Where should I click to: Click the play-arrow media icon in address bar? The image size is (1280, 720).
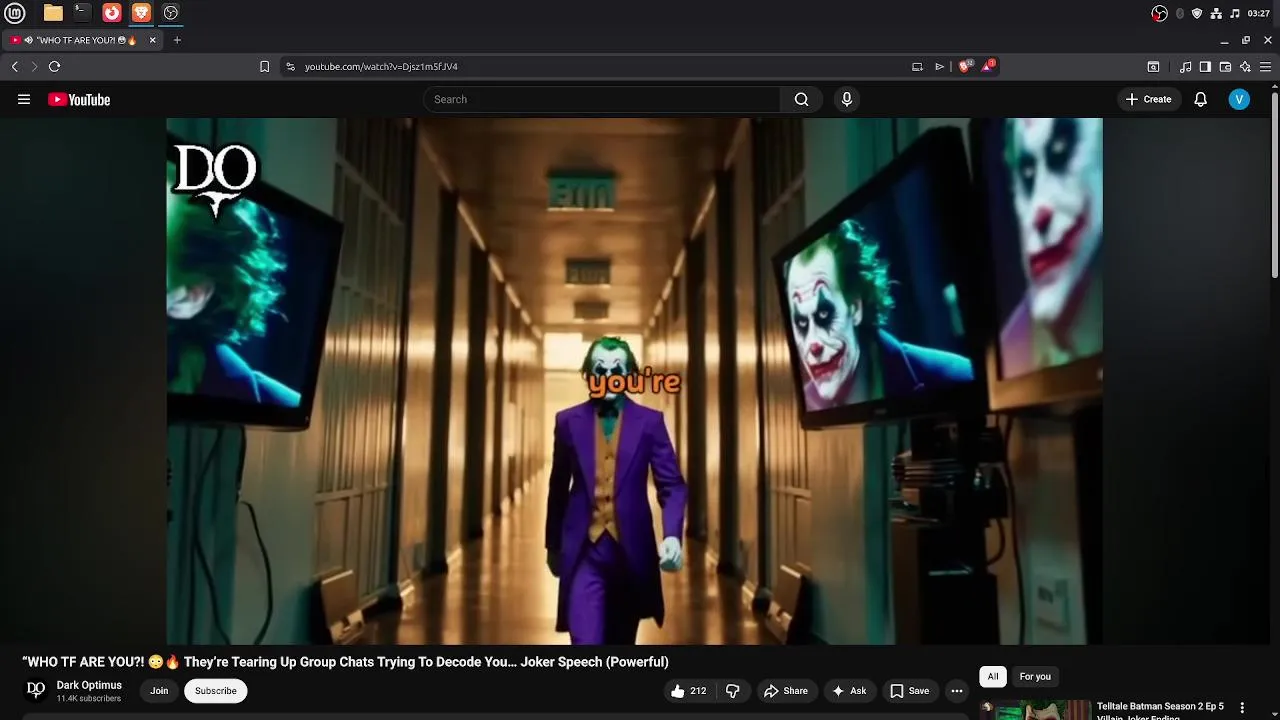[939, 66]
